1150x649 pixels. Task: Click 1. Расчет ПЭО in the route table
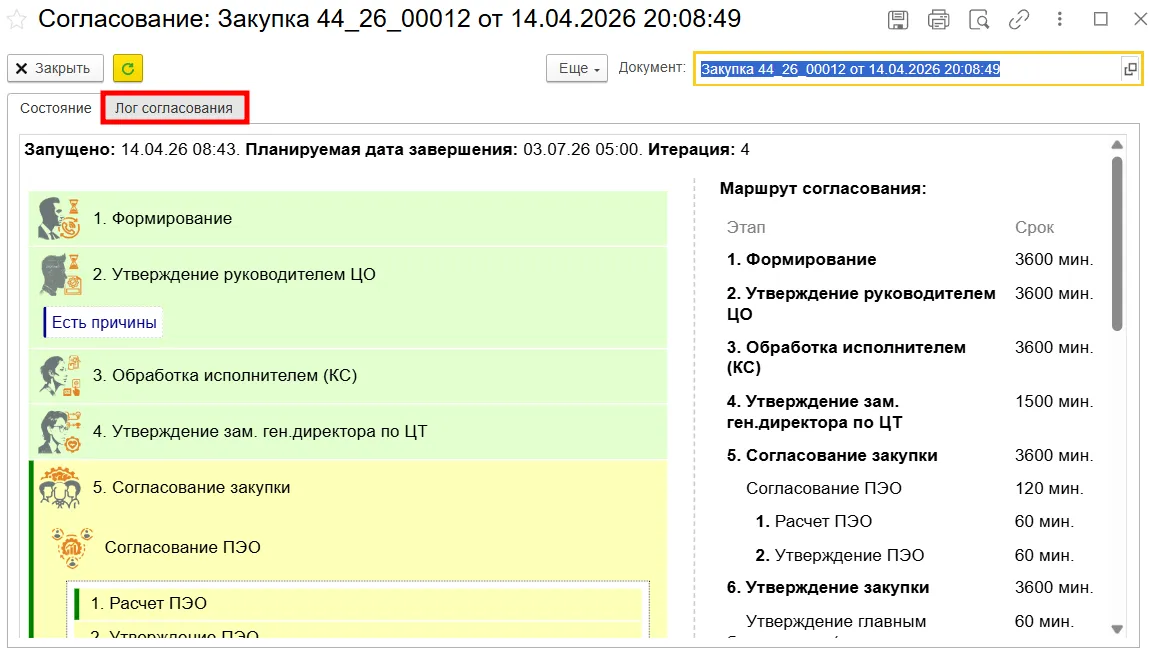click(x=813, y=521)
